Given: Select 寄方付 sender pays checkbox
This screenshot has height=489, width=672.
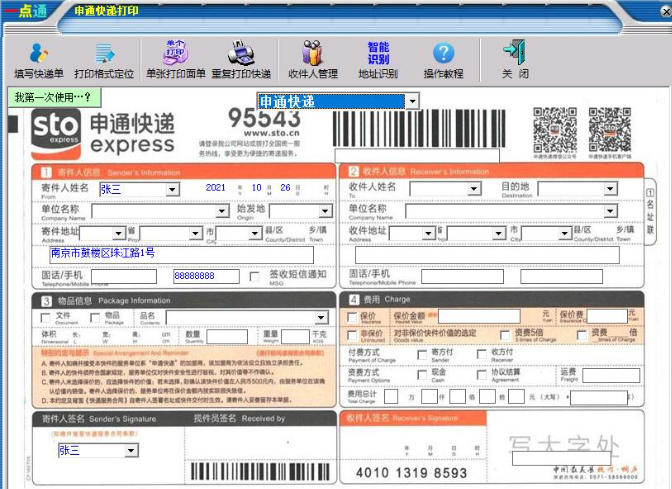Looking at the screenshot, I should [422, 354].
